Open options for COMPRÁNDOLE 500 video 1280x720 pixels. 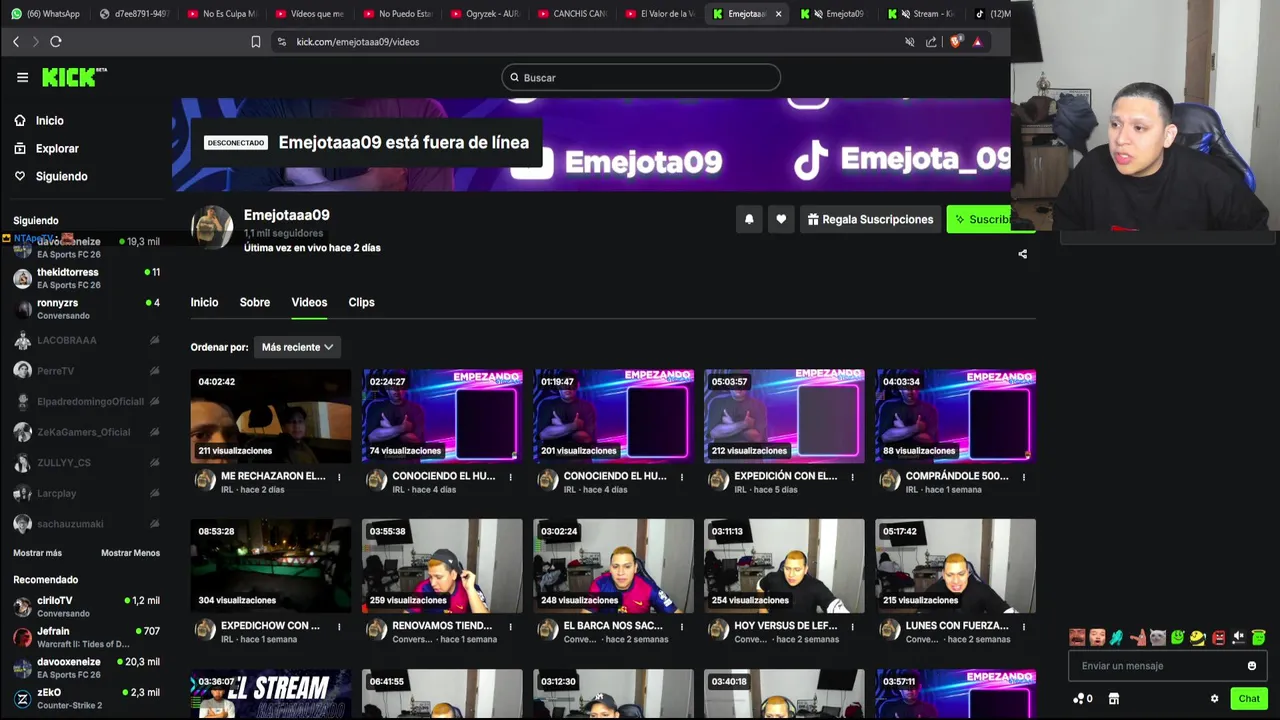click(1024, 477)
